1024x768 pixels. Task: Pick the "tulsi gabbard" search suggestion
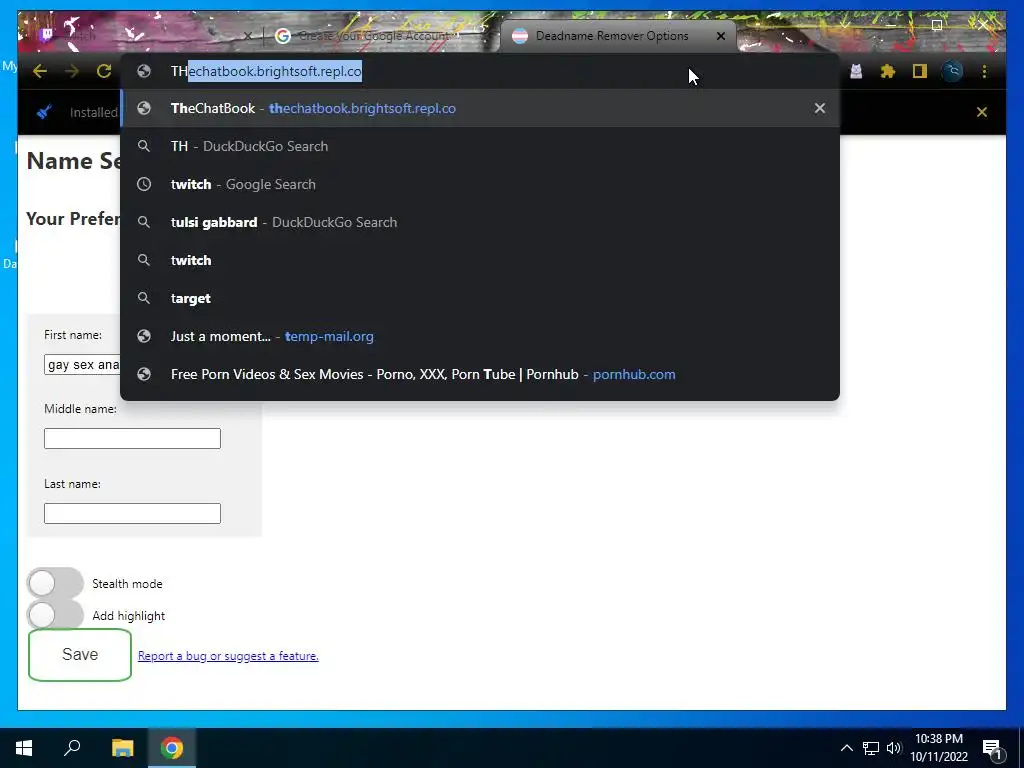(480, 222)
